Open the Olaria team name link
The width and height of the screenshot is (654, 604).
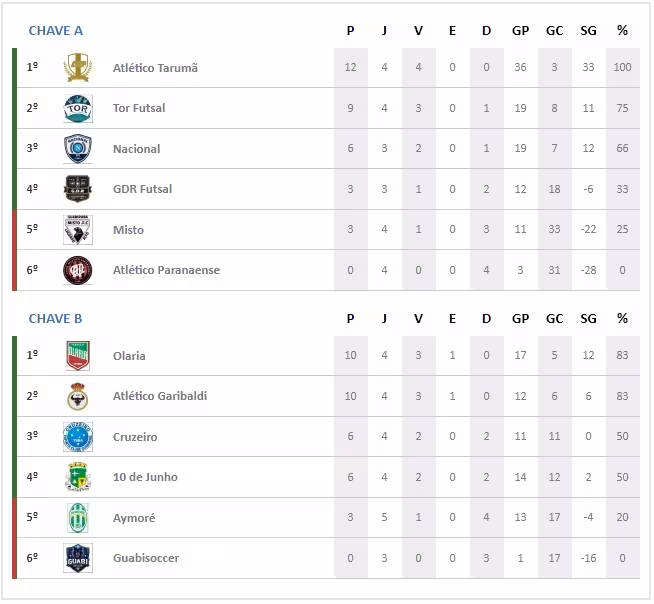tap(129, 356)
